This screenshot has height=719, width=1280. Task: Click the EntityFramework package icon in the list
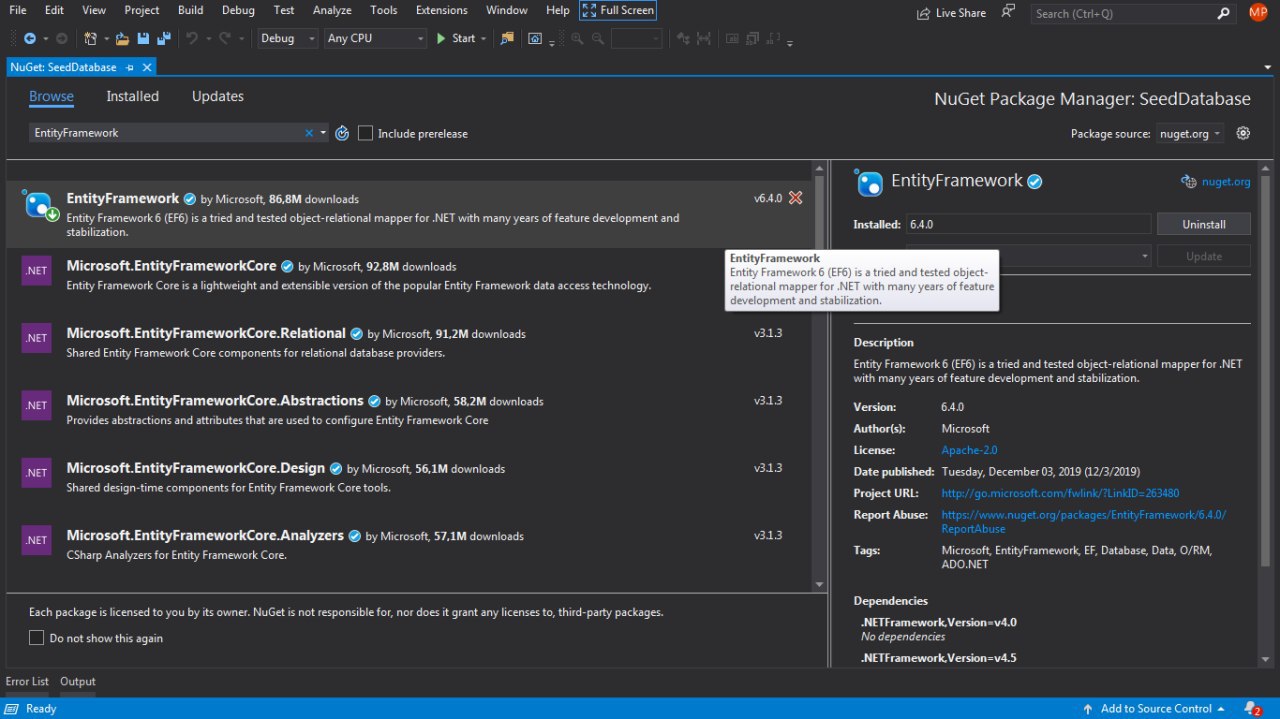point(41,206)
